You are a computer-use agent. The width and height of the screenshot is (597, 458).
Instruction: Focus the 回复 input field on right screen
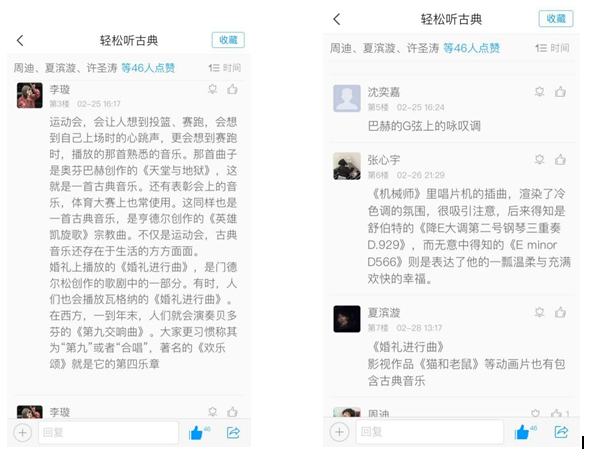point(429,432)
